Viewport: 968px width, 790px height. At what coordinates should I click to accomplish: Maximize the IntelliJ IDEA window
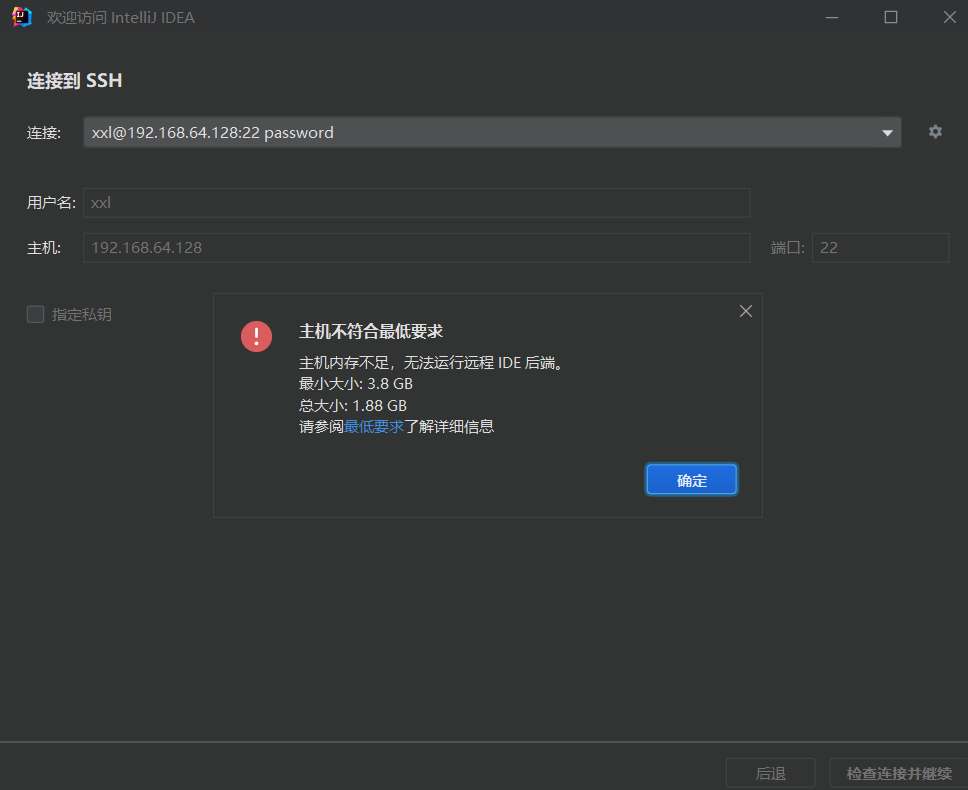(891, 17)
